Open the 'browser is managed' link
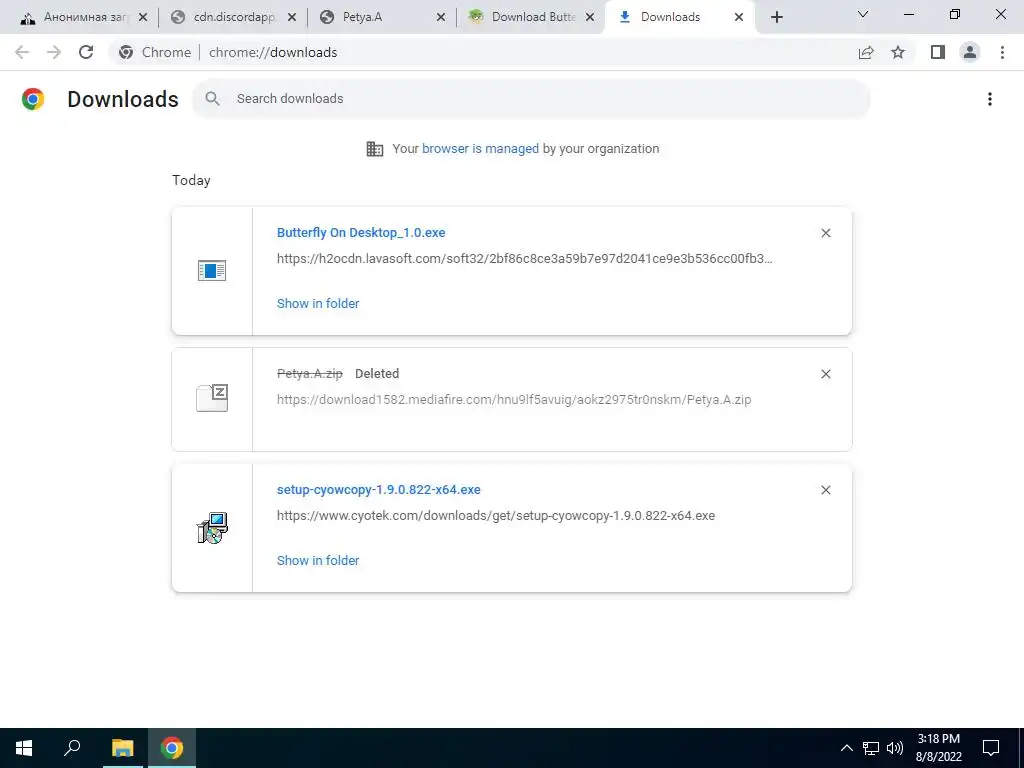 pyautogui.click(x=480, y=149)
